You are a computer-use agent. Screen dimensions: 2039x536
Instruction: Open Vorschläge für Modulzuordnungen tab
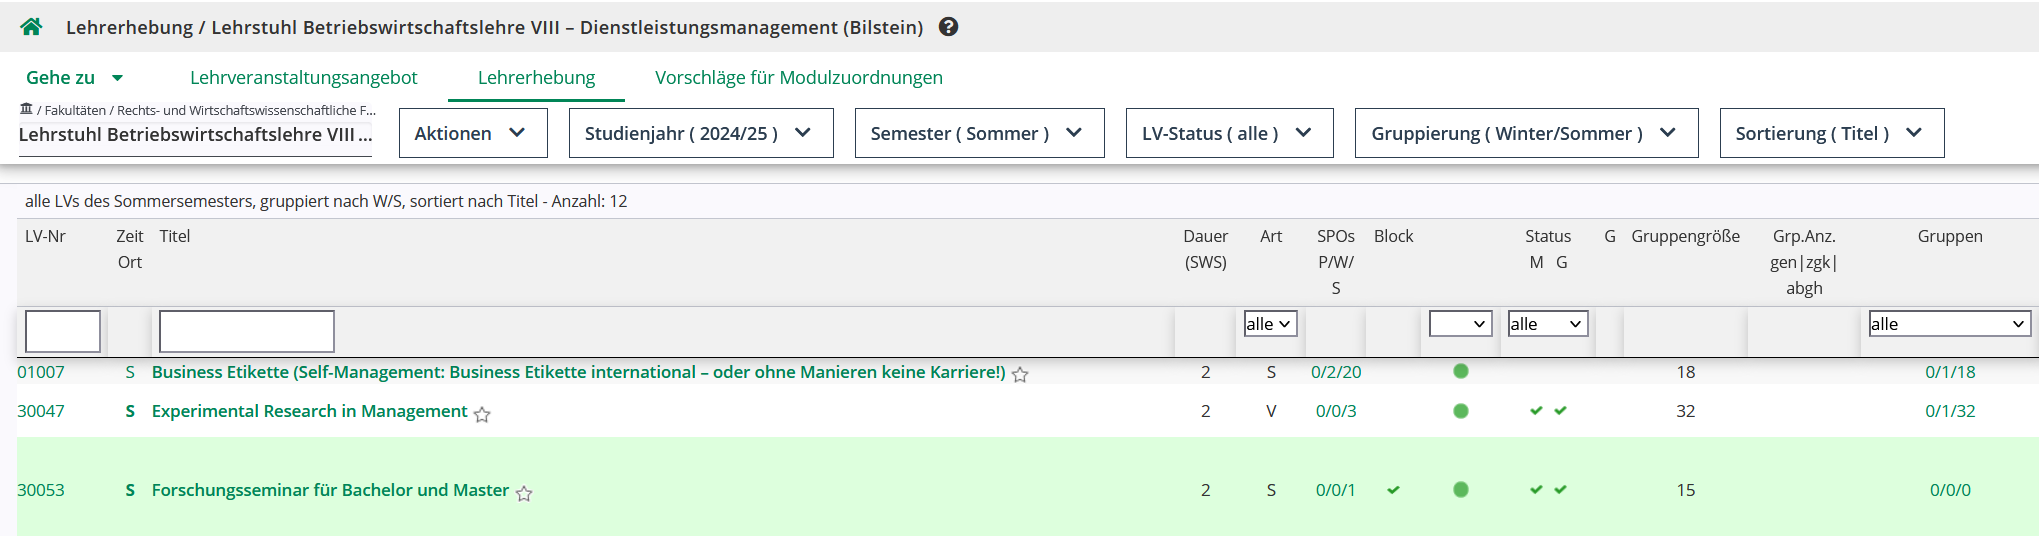pyautogui.click(x=798, y=78)
